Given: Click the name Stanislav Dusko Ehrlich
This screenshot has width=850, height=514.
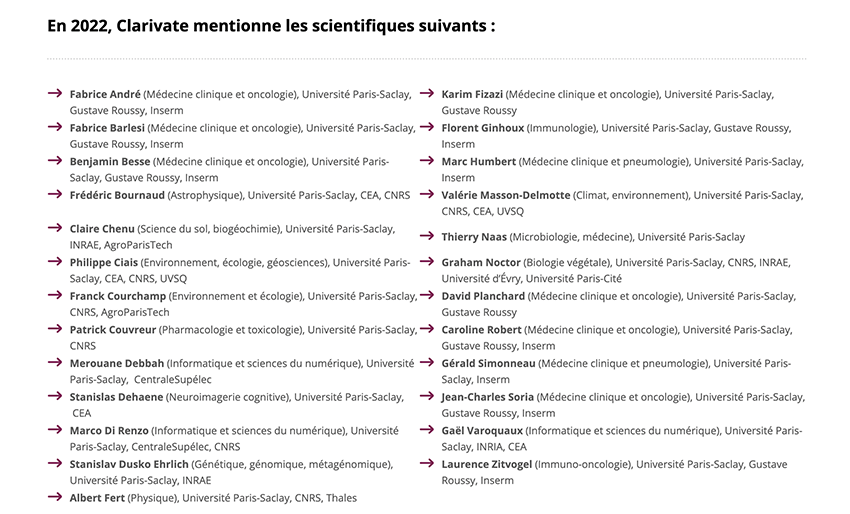Looking at the screenshot, I should 129,464.
